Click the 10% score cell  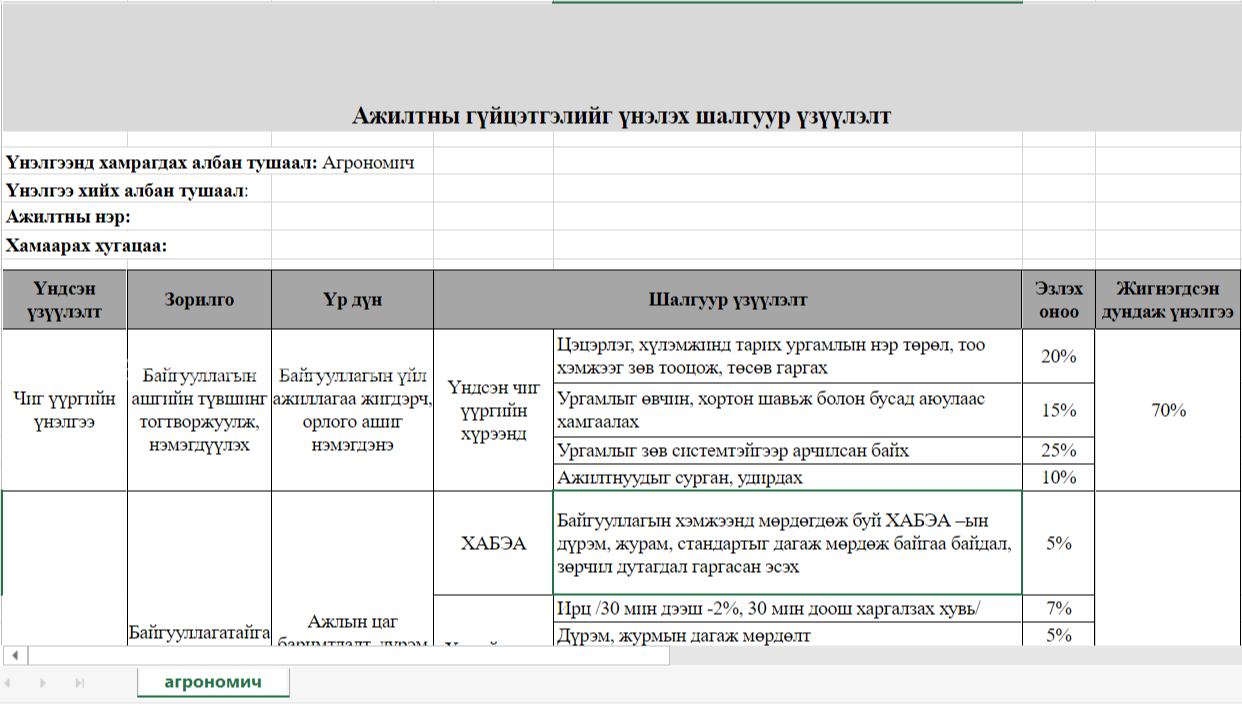1059,477
